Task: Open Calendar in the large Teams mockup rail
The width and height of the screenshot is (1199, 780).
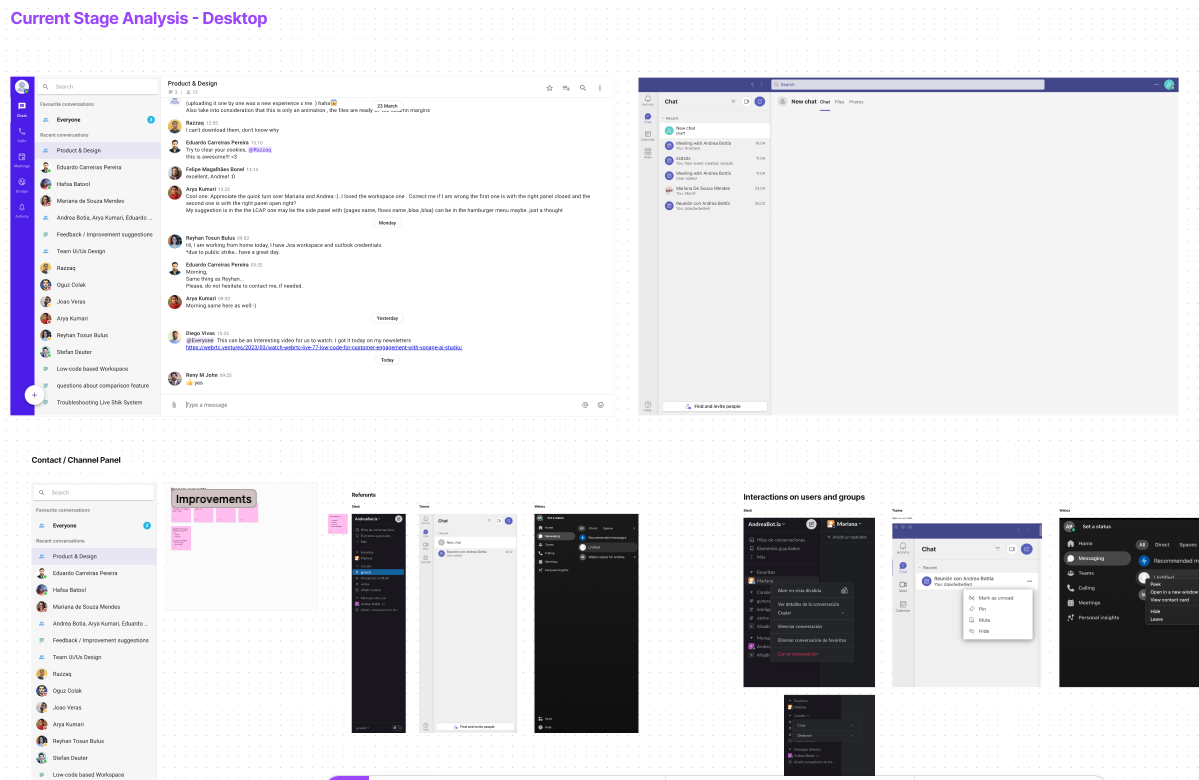Action: tap(648, 135)
